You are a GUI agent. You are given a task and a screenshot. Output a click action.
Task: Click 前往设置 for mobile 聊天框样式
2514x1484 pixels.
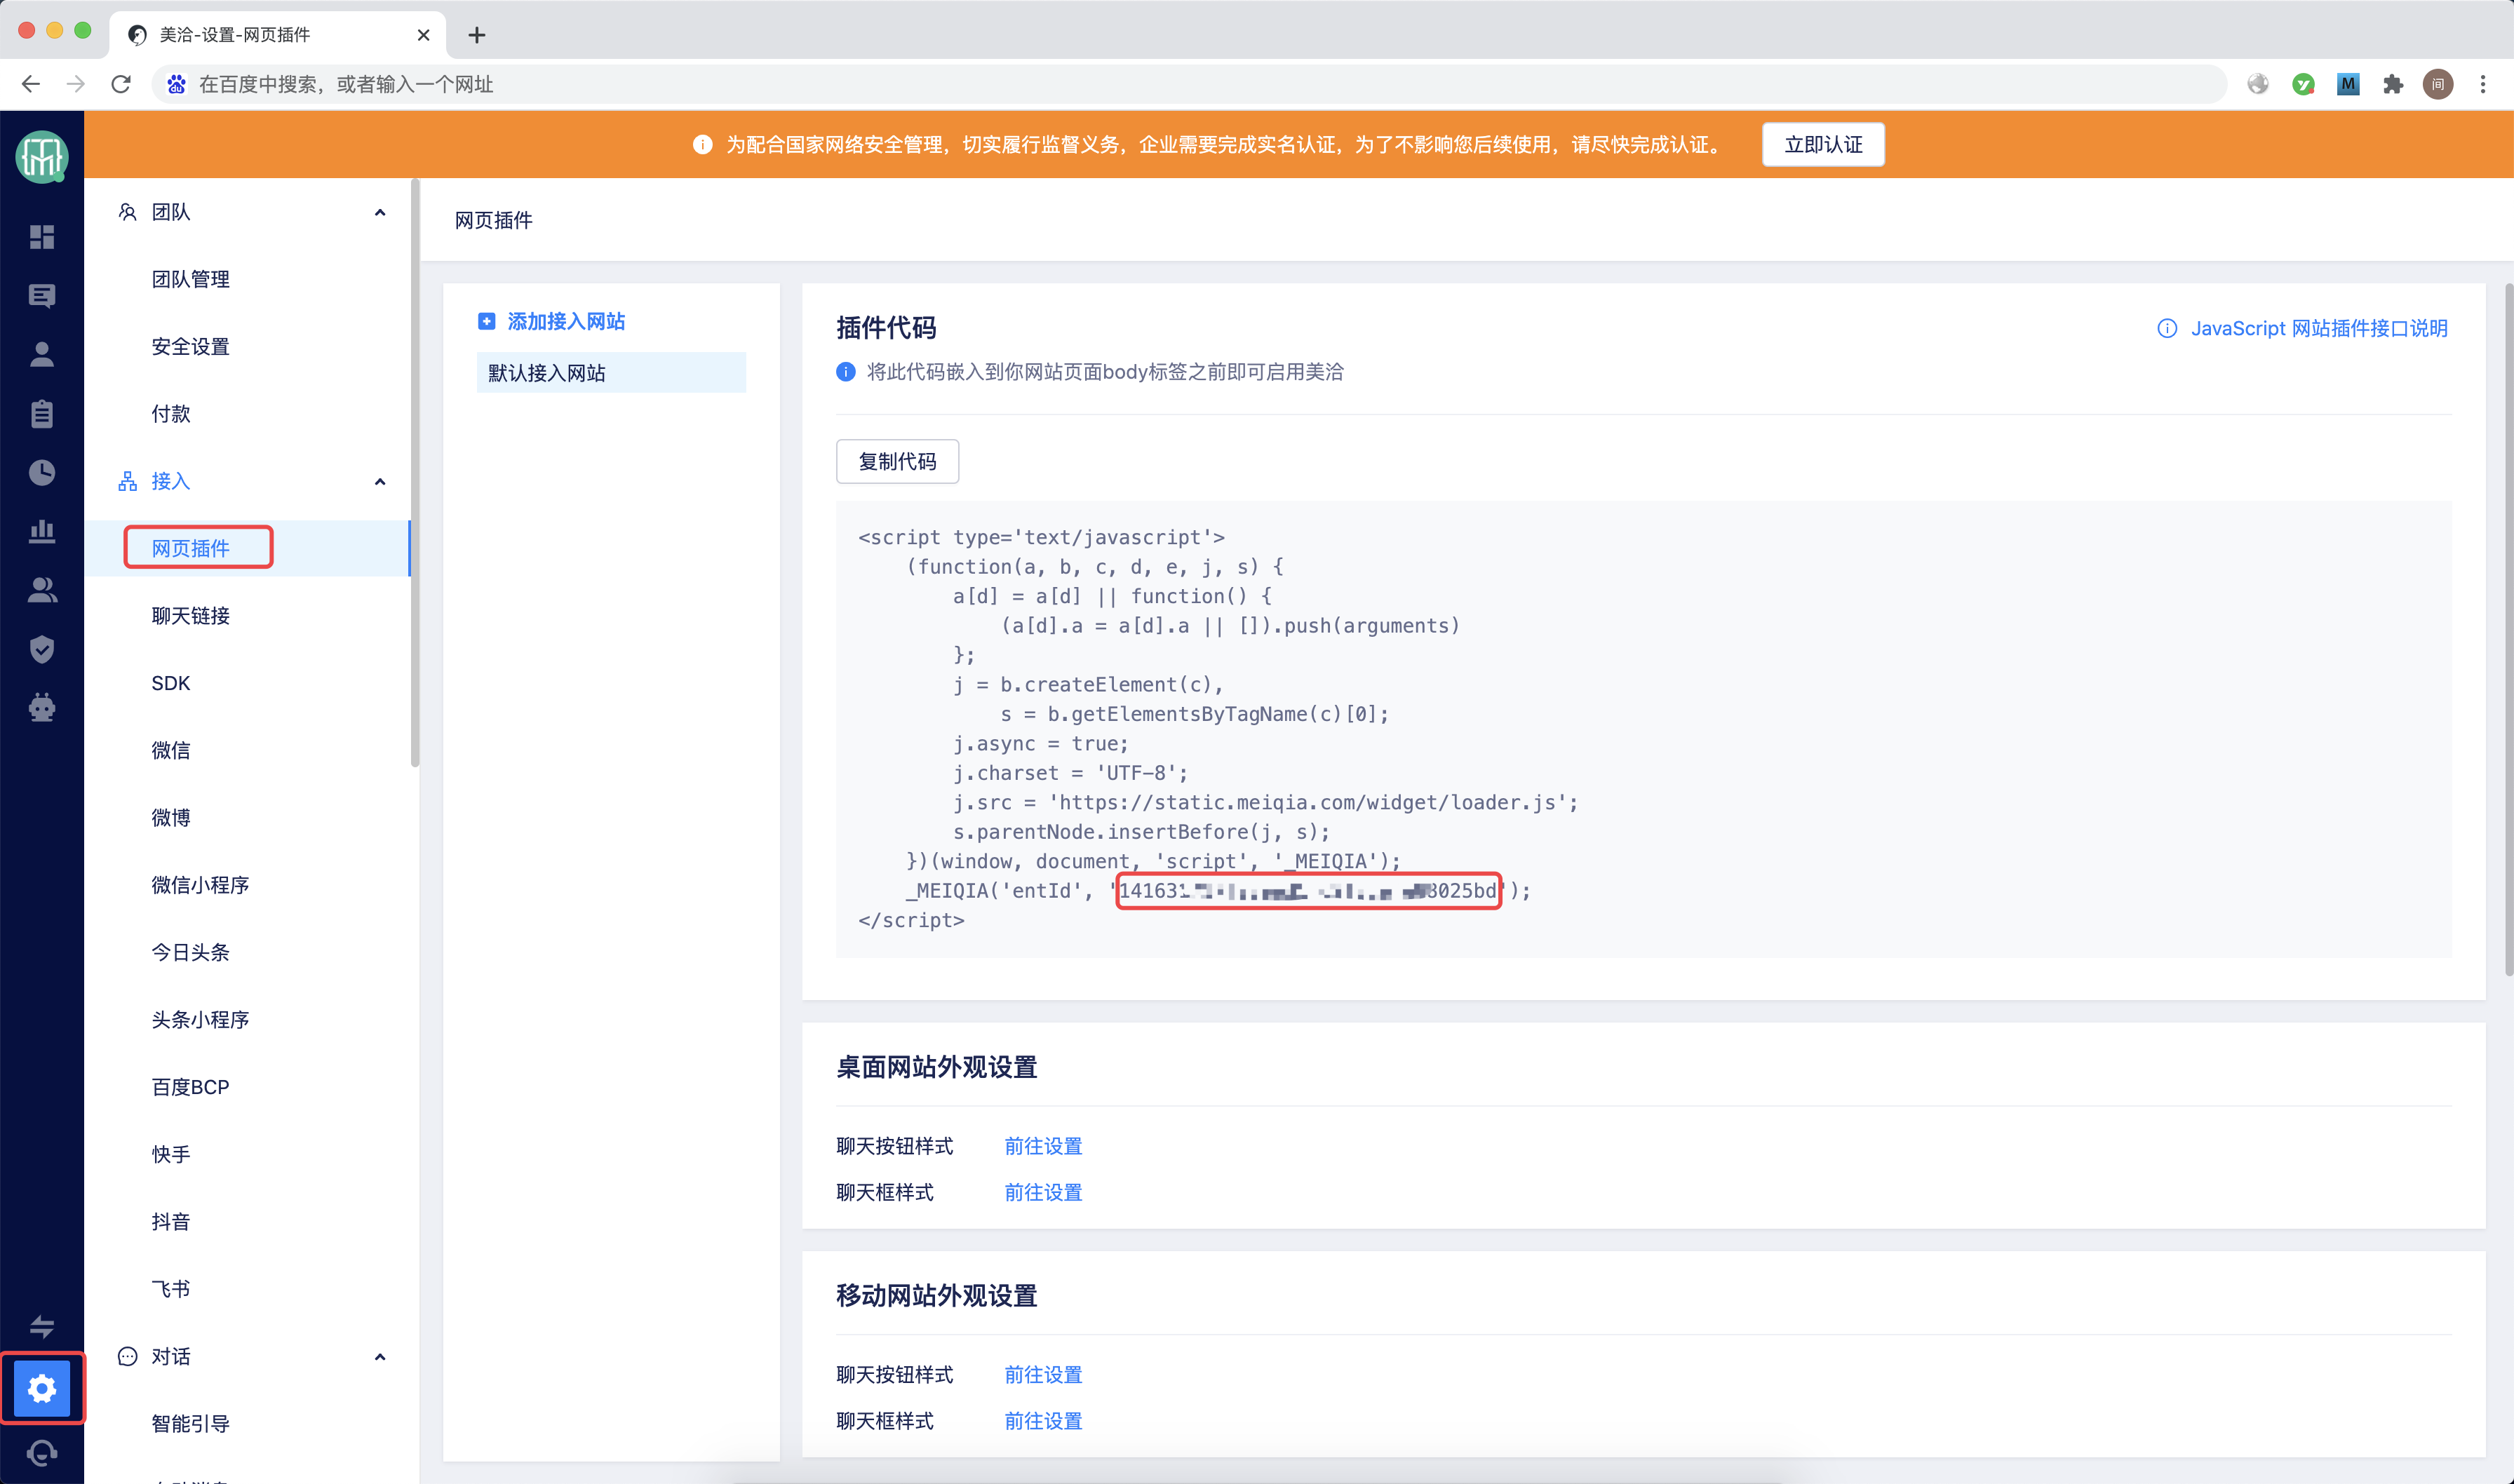tap(1043, 1421)
